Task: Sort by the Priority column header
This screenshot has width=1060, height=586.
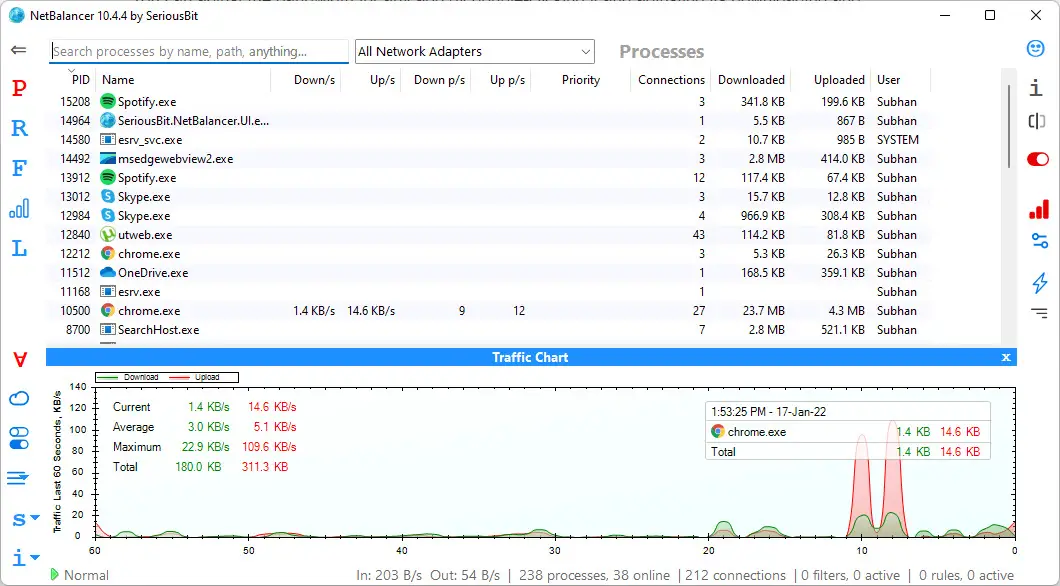Action: pos(581,80)
